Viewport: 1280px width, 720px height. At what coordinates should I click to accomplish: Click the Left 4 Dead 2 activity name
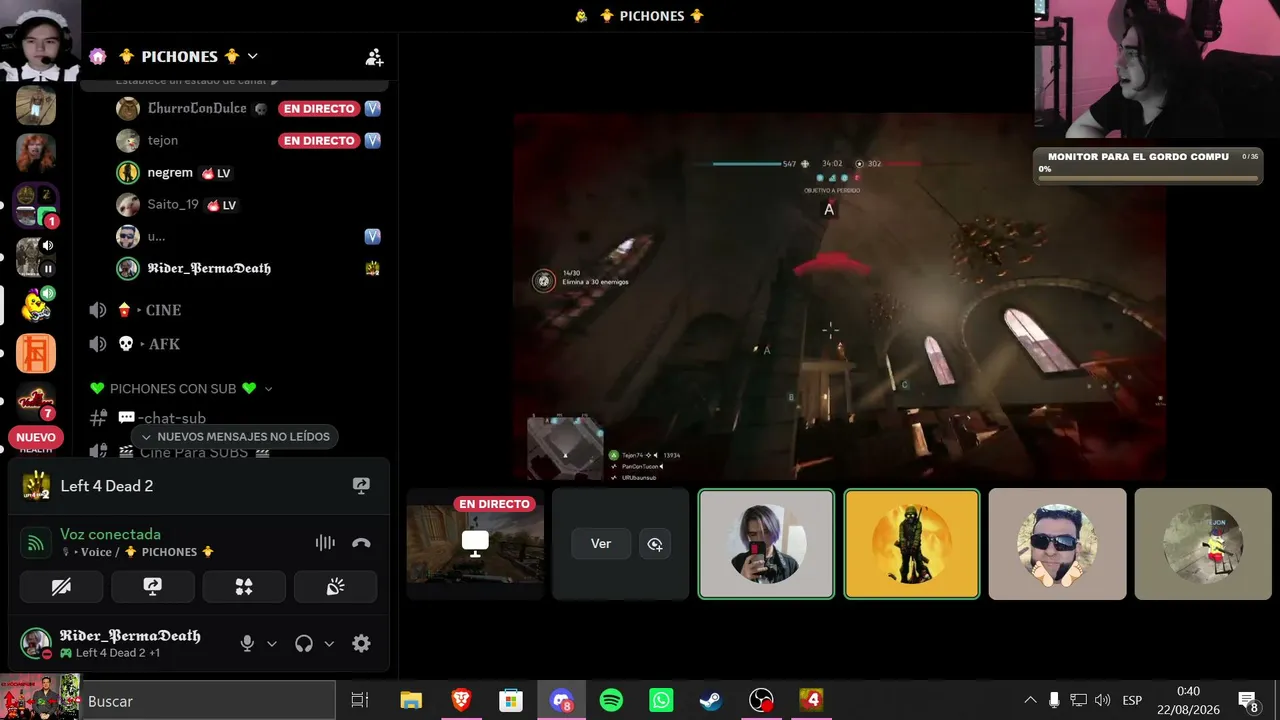coord(107,486)
